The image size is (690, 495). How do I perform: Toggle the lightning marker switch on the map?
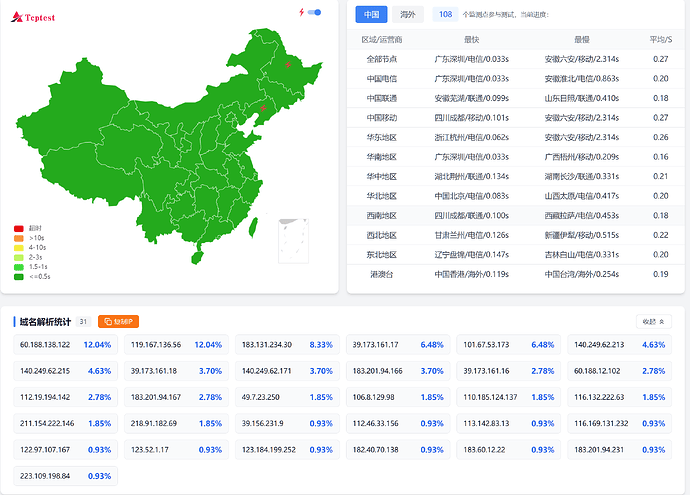[315, 12]
